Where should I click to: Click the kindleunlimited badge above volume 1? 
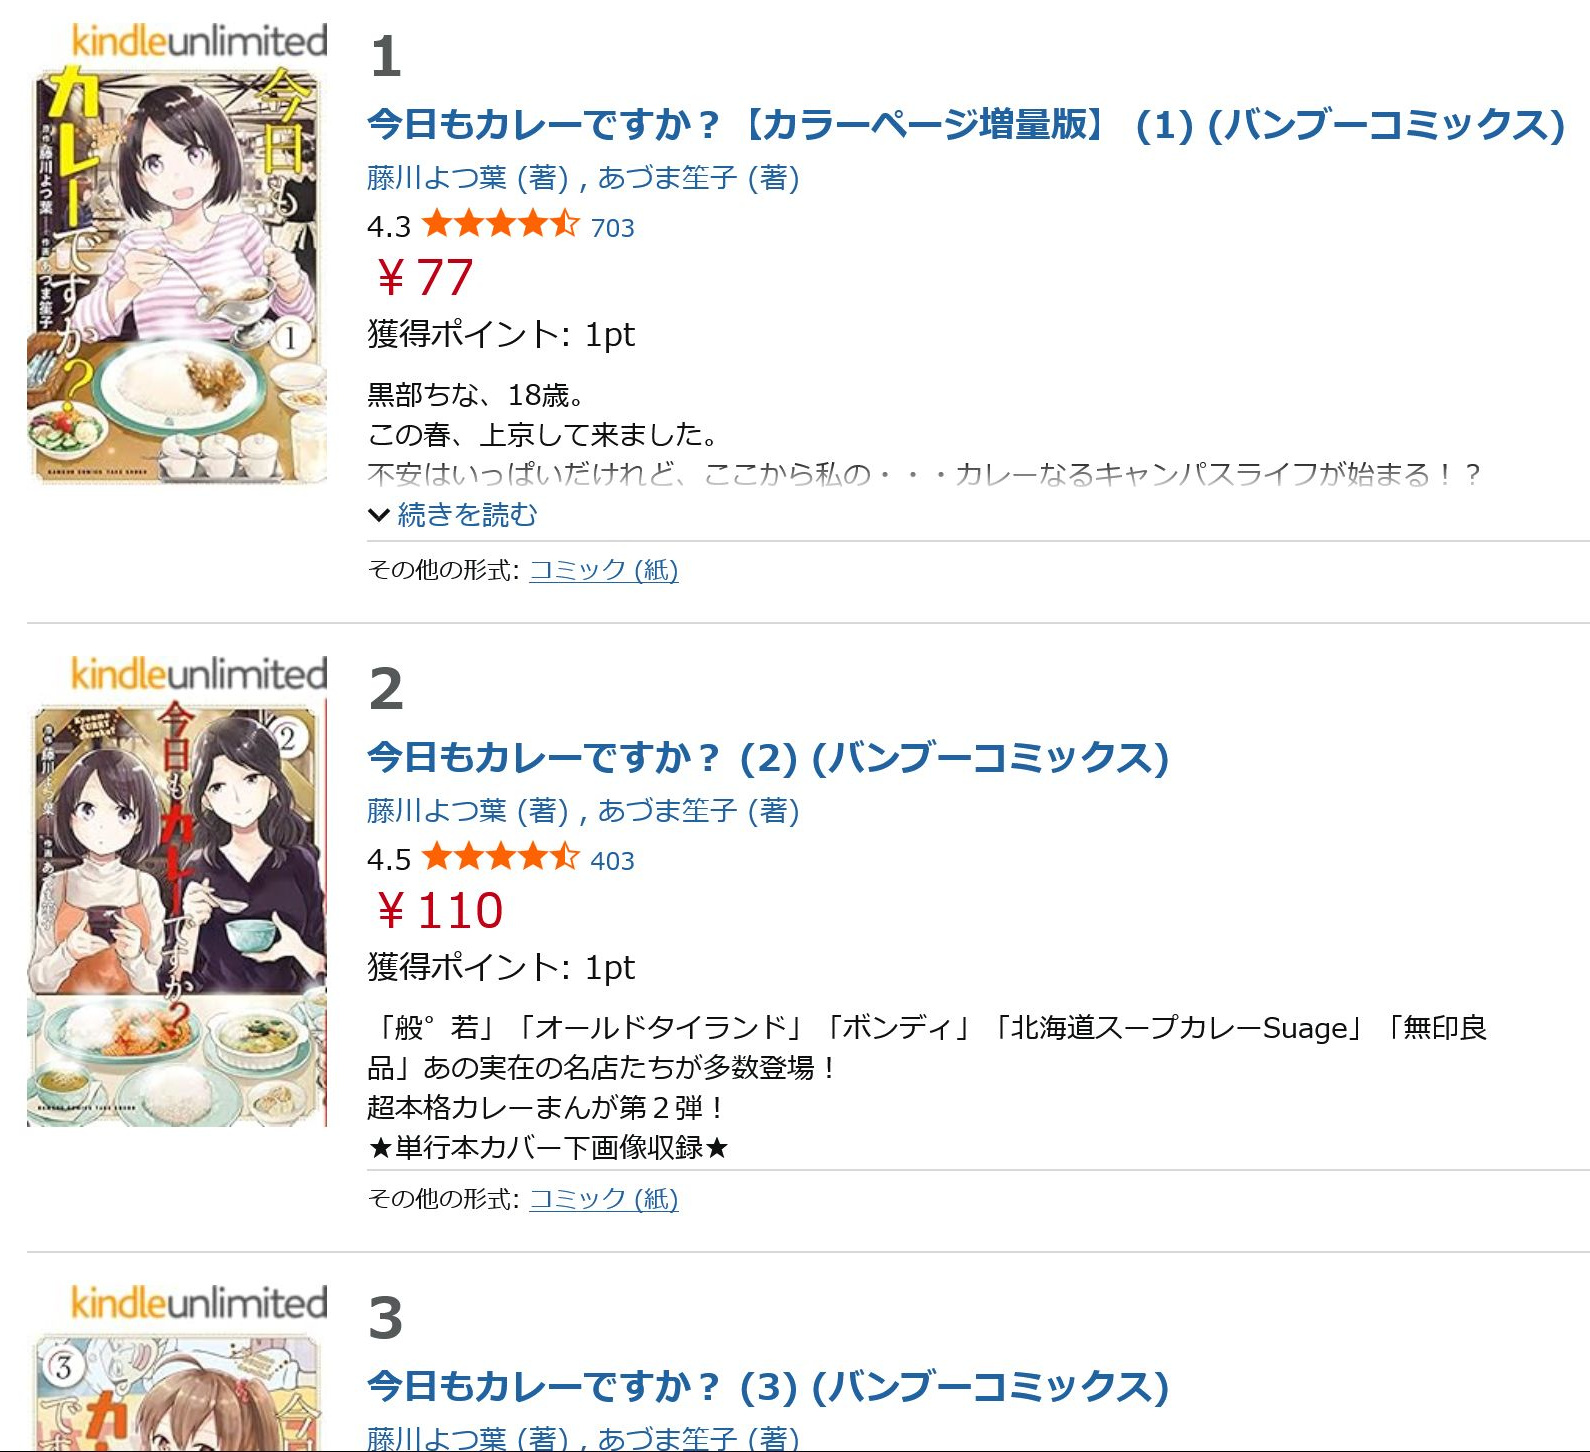(x=199, y=41)
